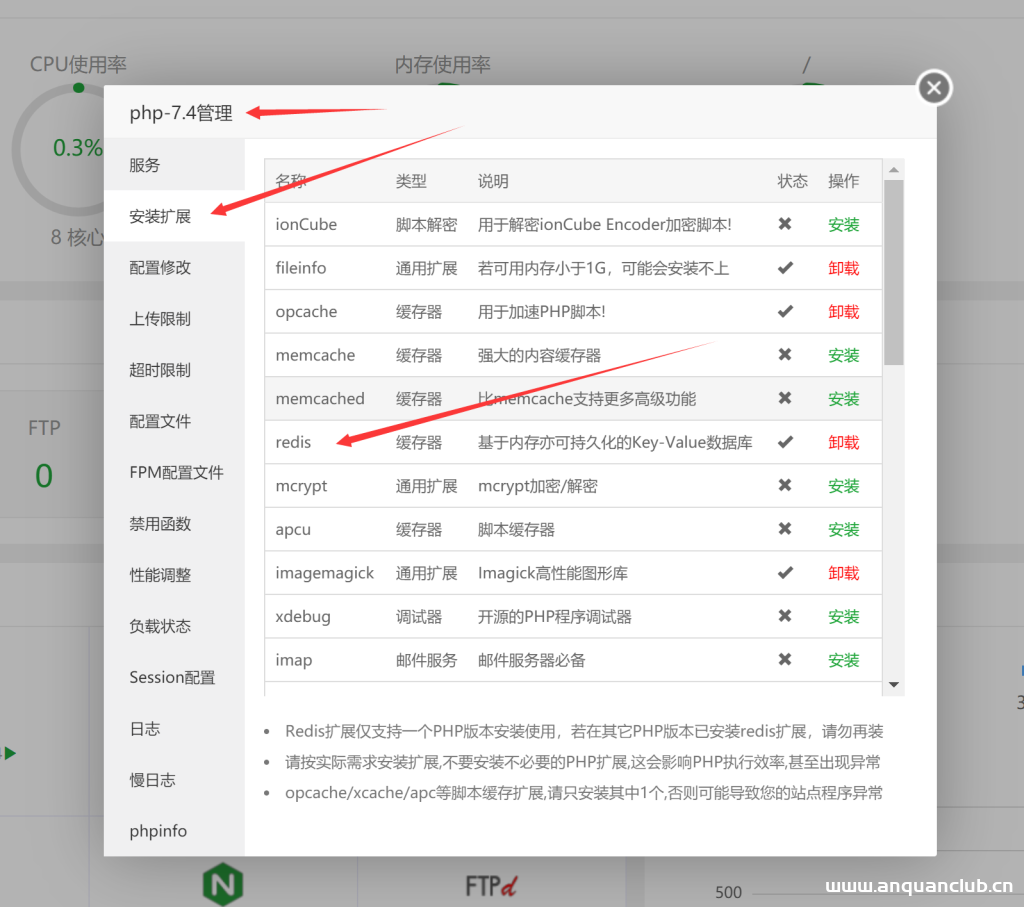Uninstall the redis extension
1024x907 pixels.
[843, 442]
